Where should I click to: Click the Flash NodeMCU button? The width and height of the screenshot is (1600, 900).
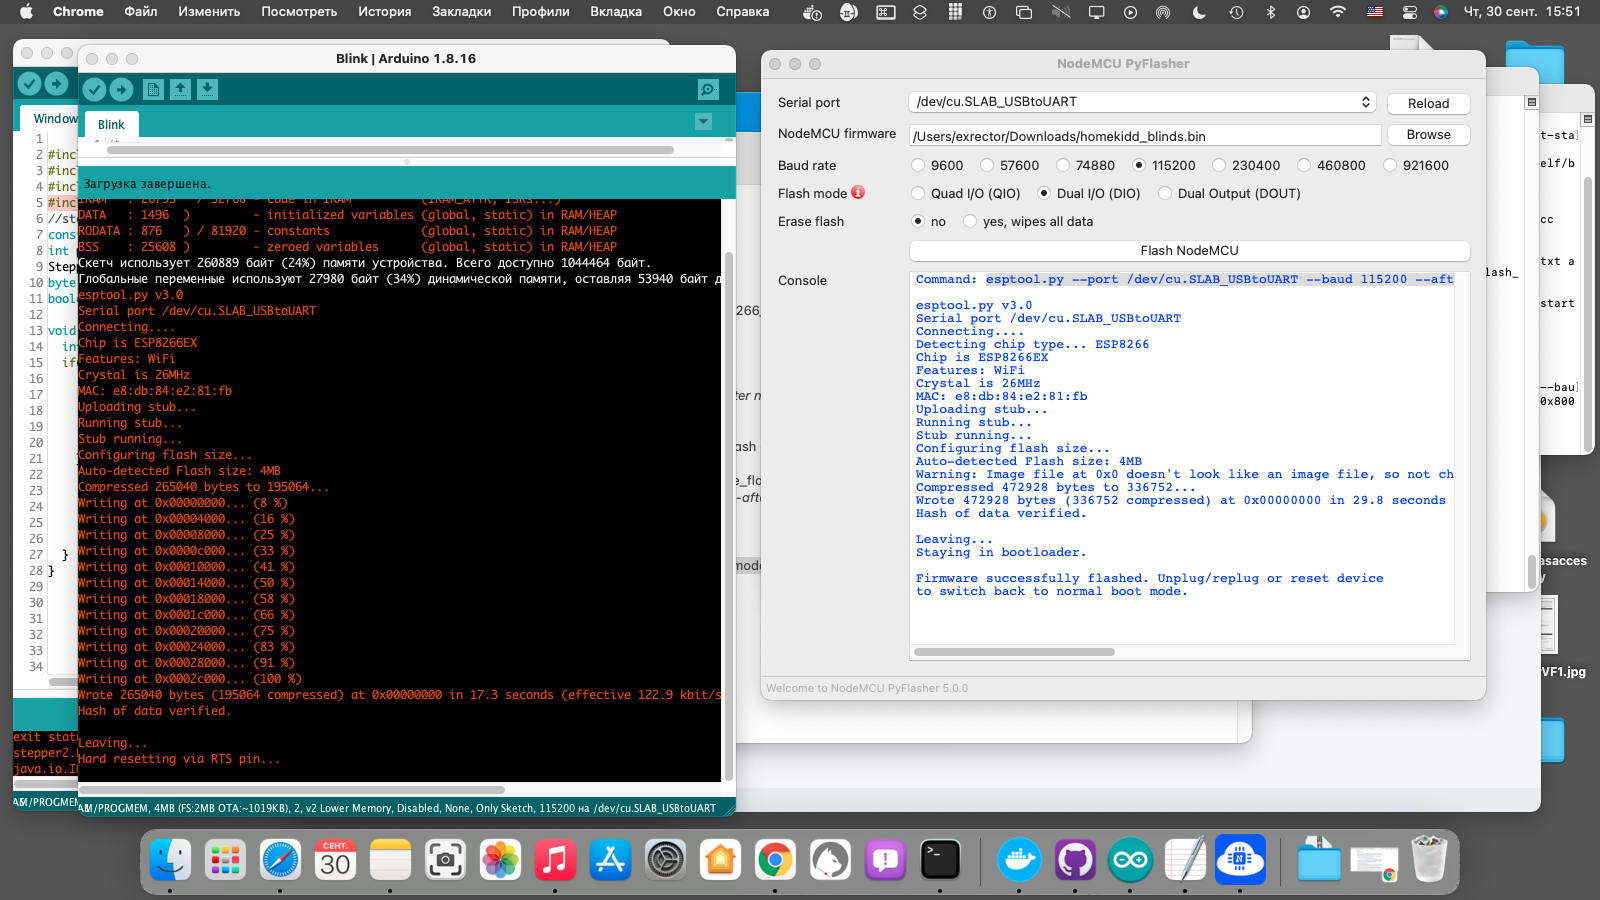1189,250
